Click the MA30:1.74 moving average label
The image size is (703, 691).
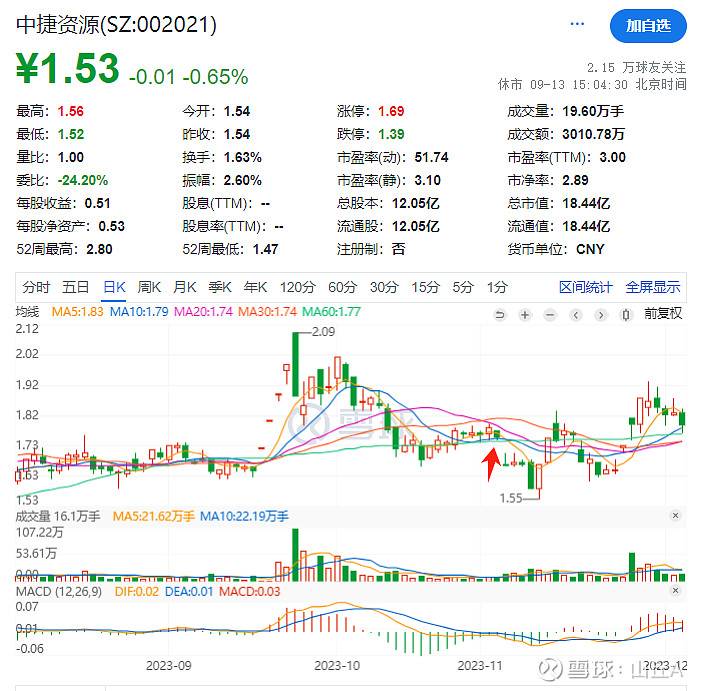click(267, 312)
